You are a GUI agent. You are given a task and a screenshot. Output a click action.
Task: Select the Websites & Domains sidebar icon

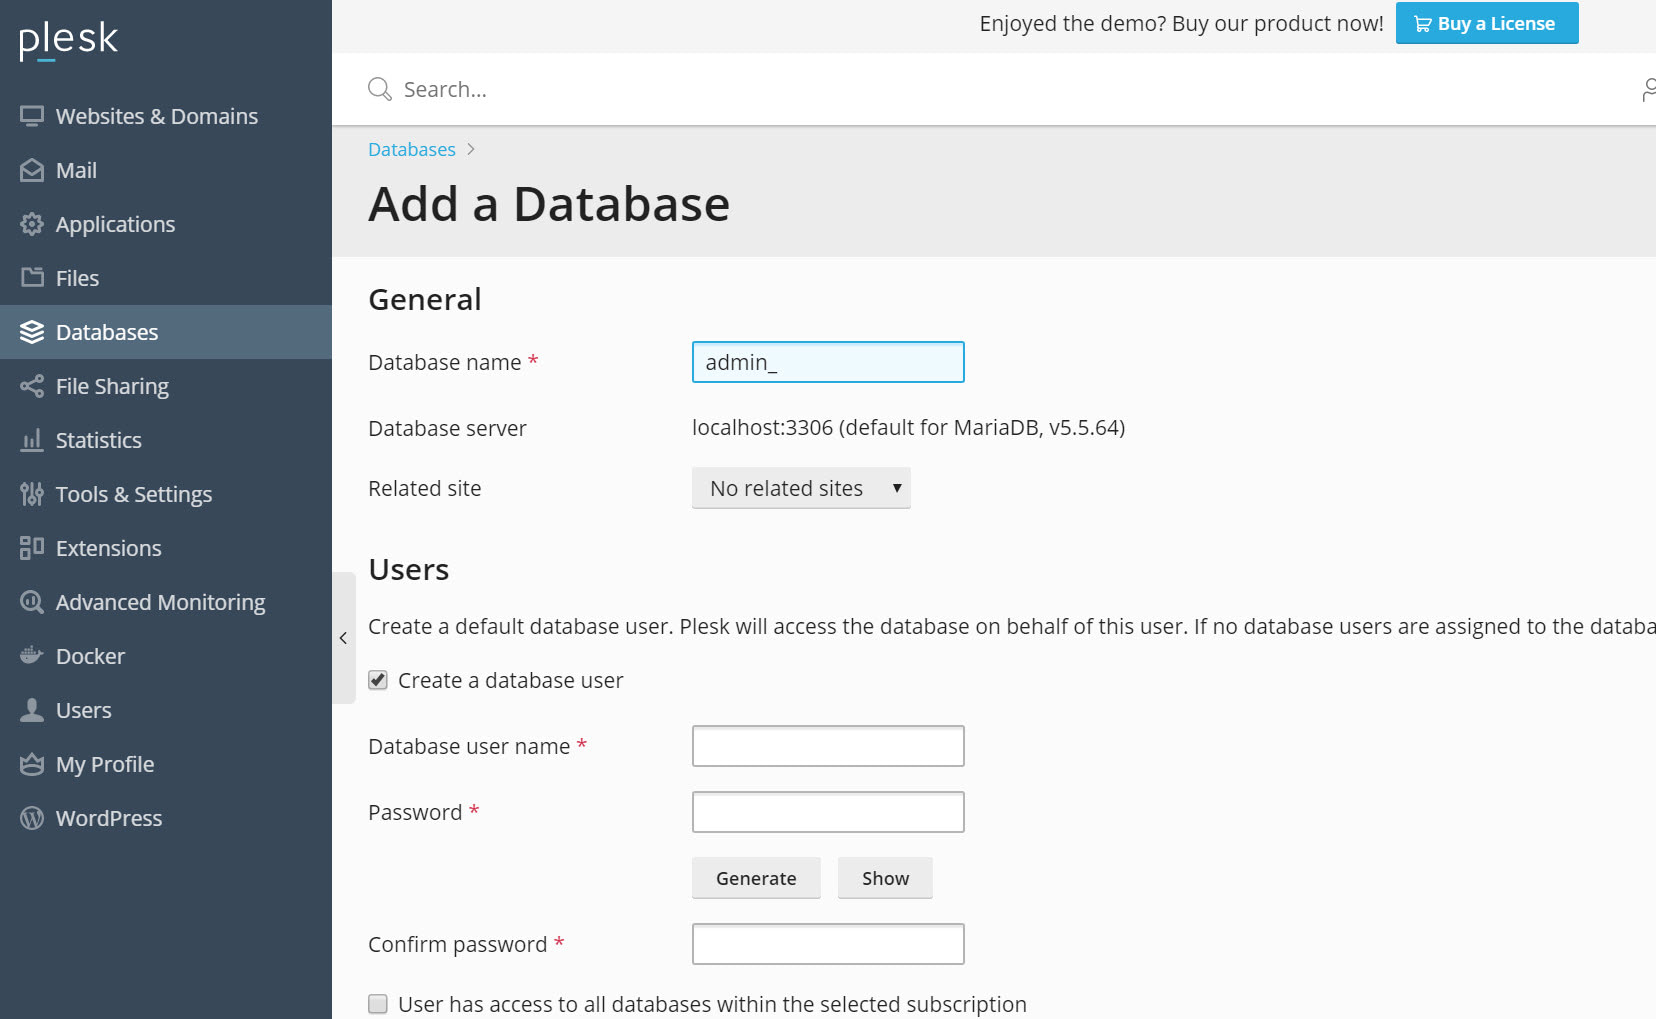(31, 116)
